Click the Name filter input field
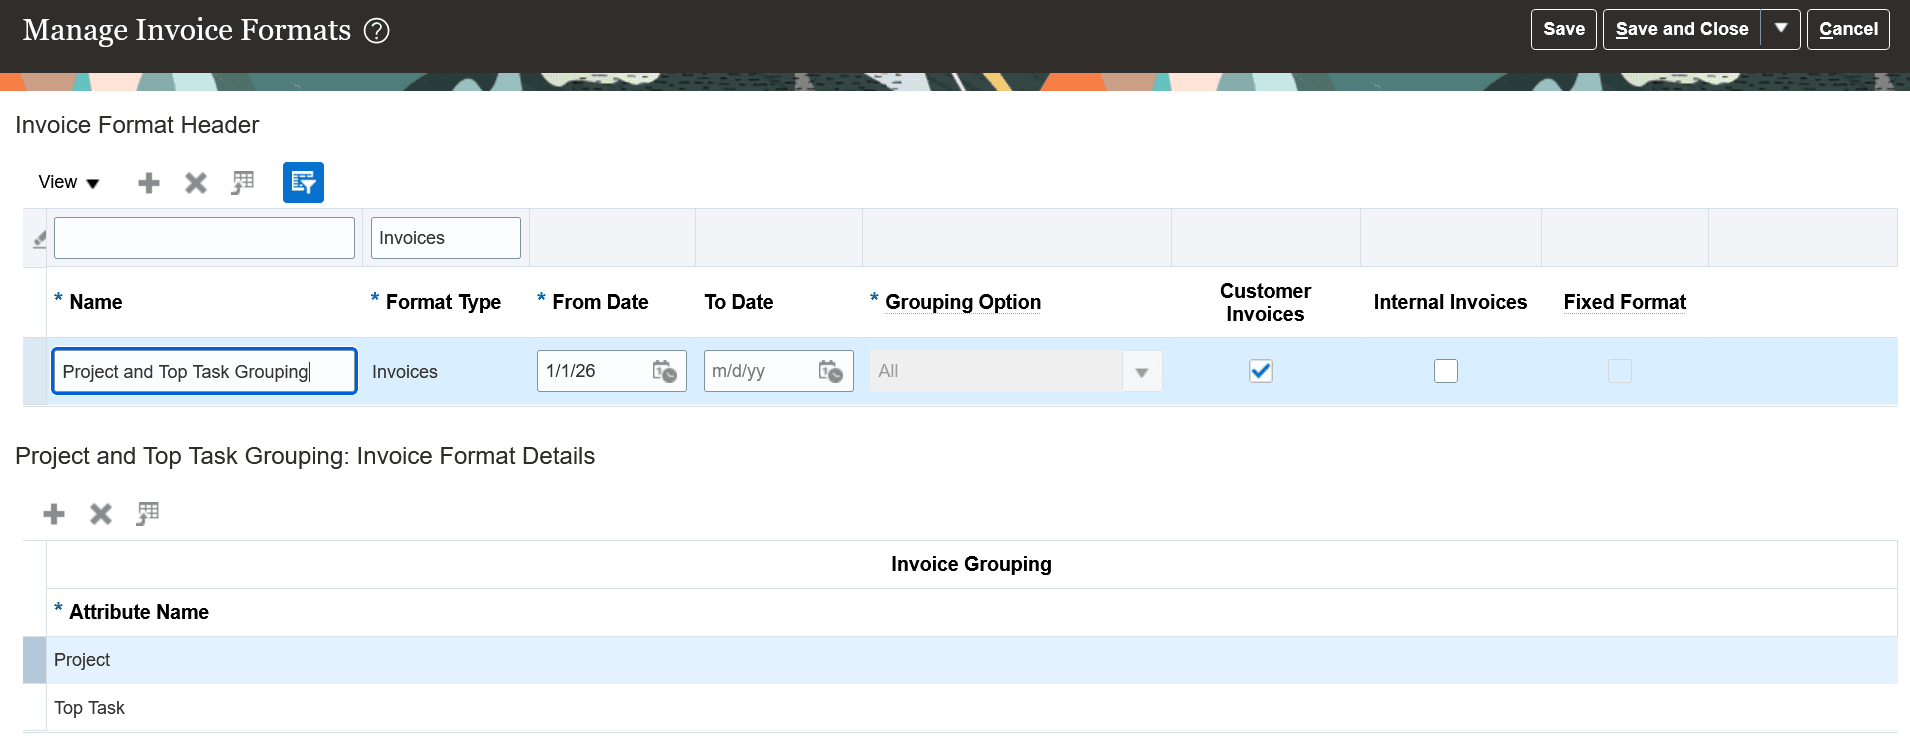1910x753 pixels. pyautogui.click(x=204, y=238)
